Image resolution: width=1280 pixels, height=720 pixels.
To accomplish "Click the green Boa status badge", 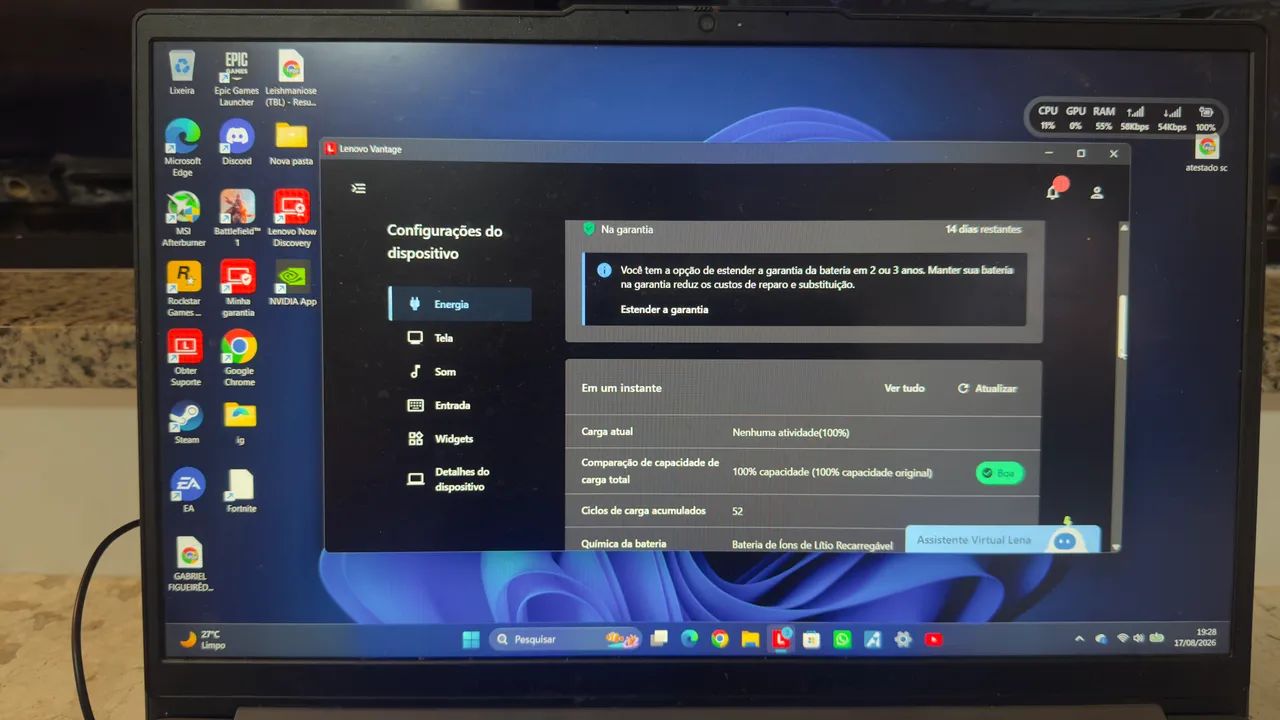I will (x=999, y=473).
